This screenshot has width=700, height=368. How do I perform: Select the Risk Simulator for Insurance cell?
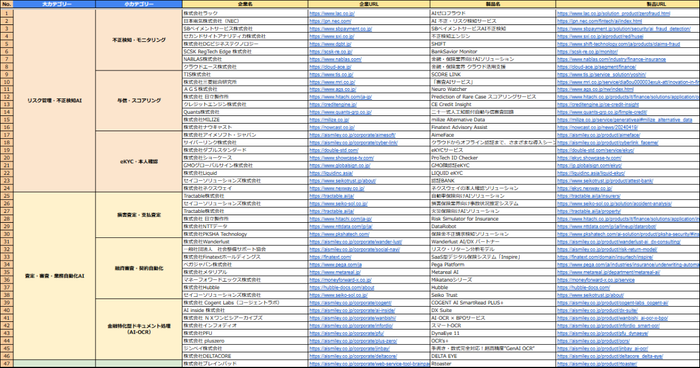coord(493,219)
